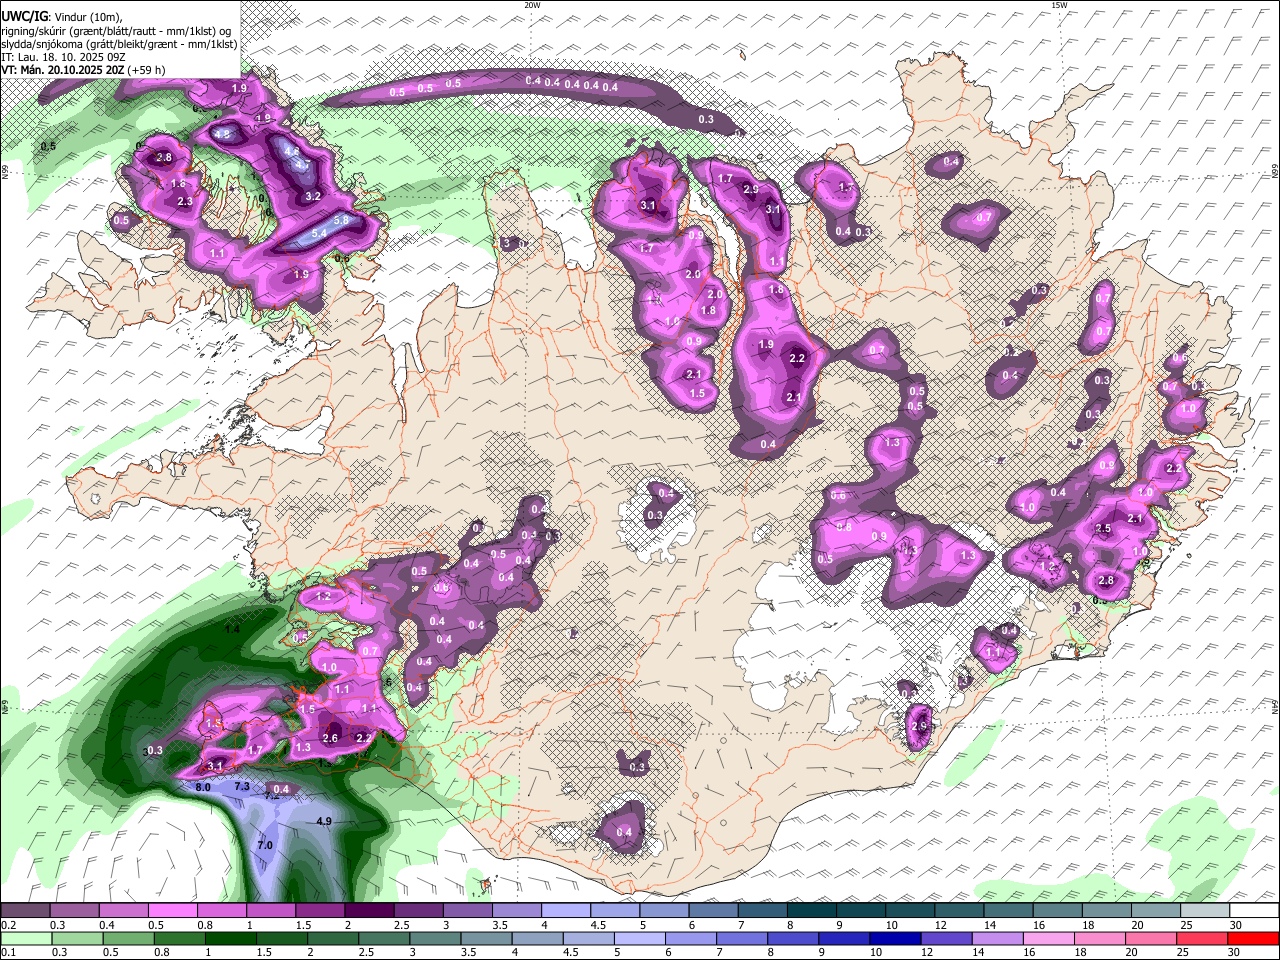Click the 4.9 precipitation value on the map
Image resolution: width=1280 pixels, height=960 pixels.
click(323, 821)
